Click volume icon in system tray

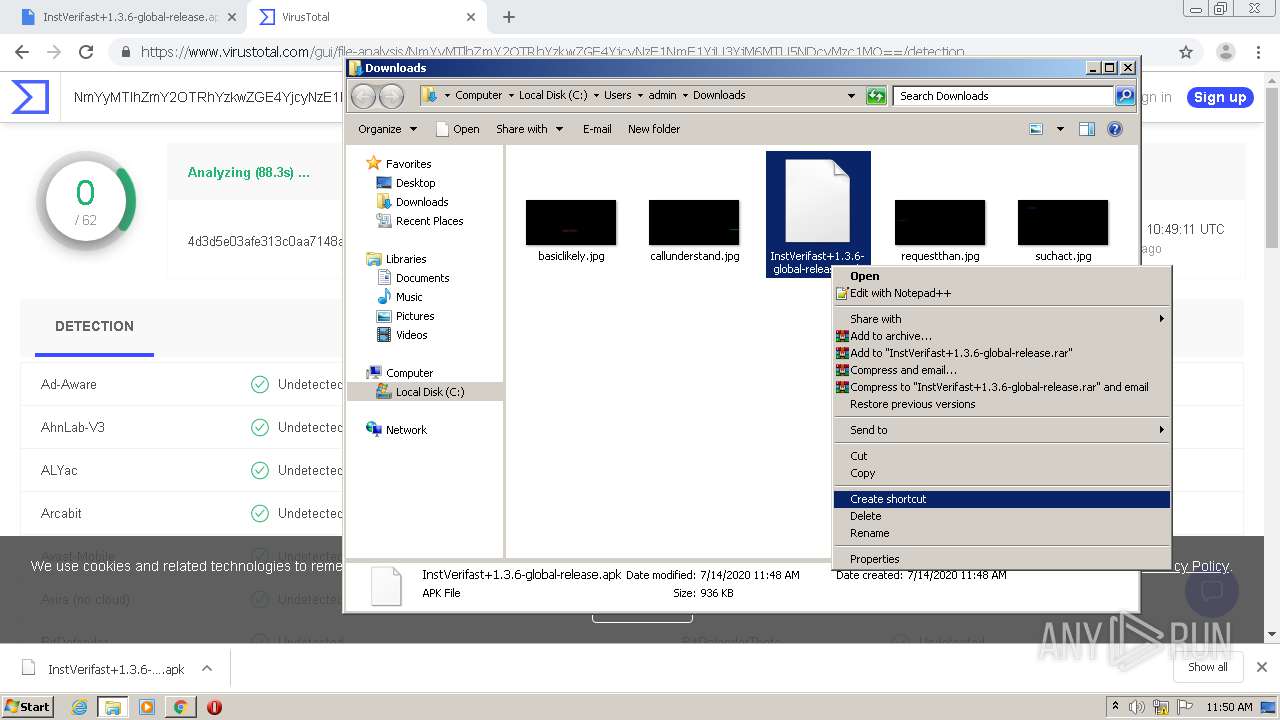(x=1137, y=707)
